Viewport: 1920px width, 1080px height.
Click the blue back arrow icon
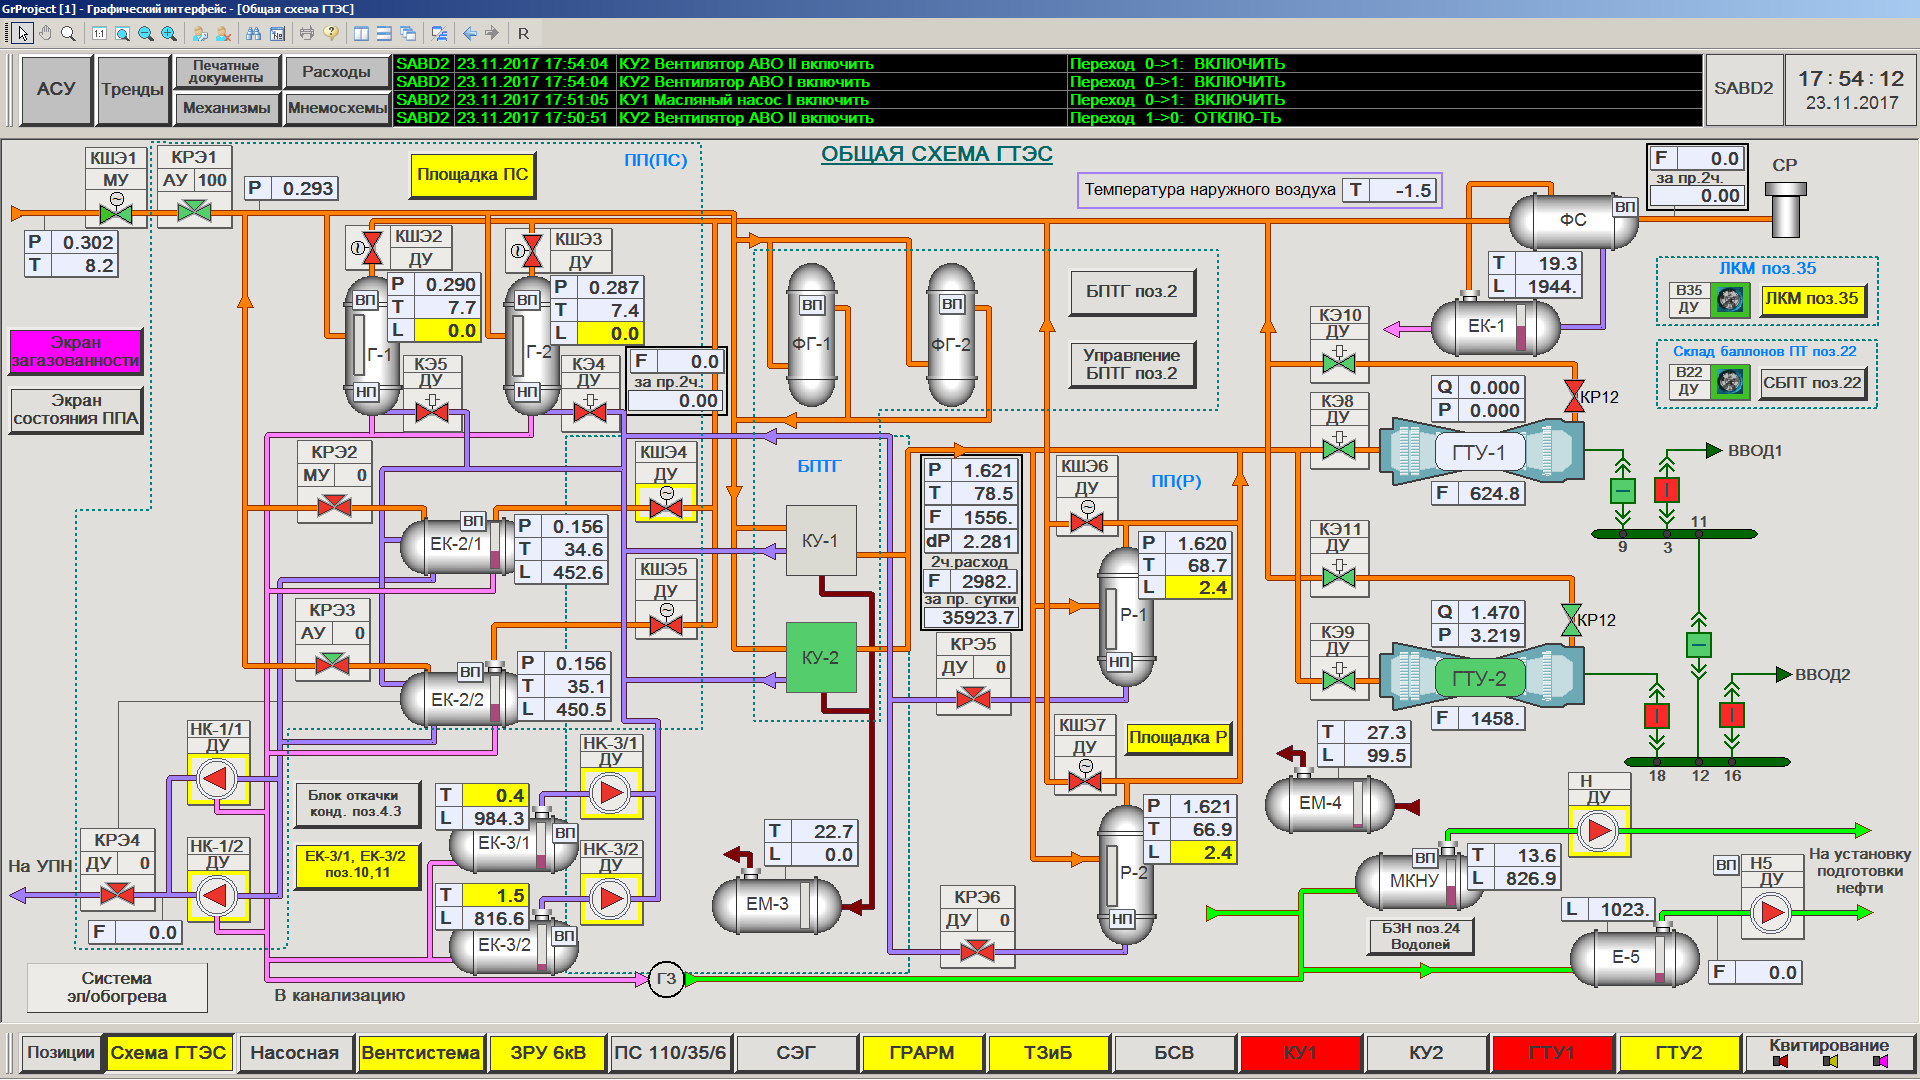(x=469, y=33)
